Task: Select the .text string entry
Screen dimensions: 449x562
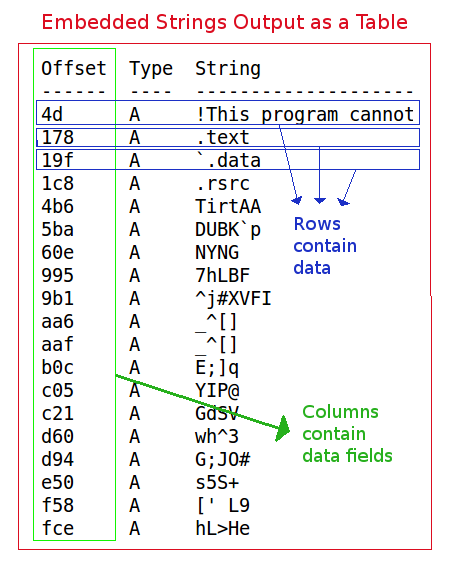Action: tap(223, 138)
